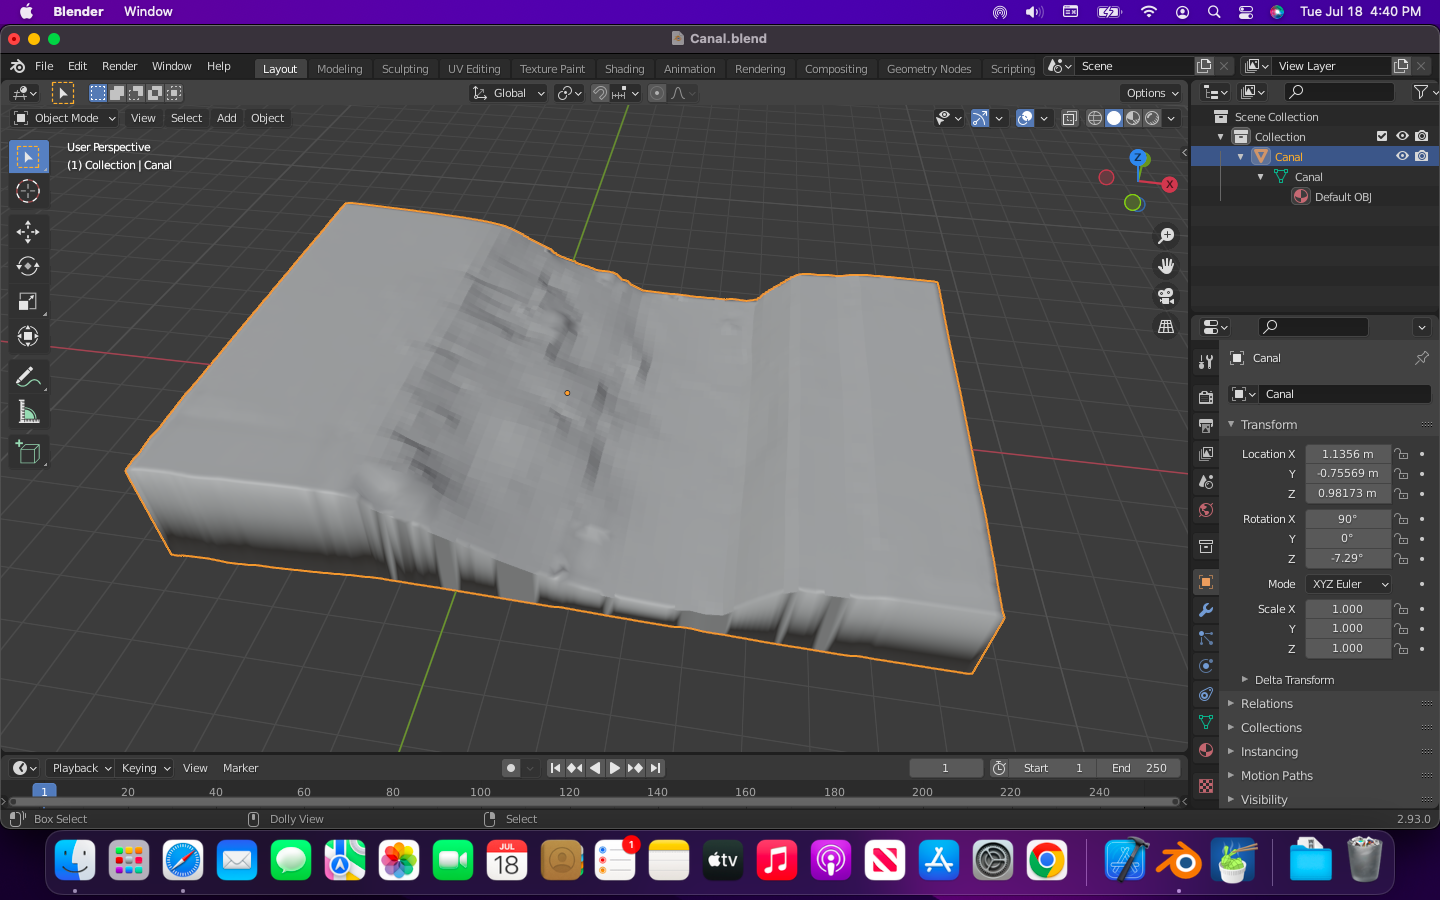Image resolution: width=1440 pixels, height=900 pixels.
Task: Open the World properties tab
Action: point(1206,510)
